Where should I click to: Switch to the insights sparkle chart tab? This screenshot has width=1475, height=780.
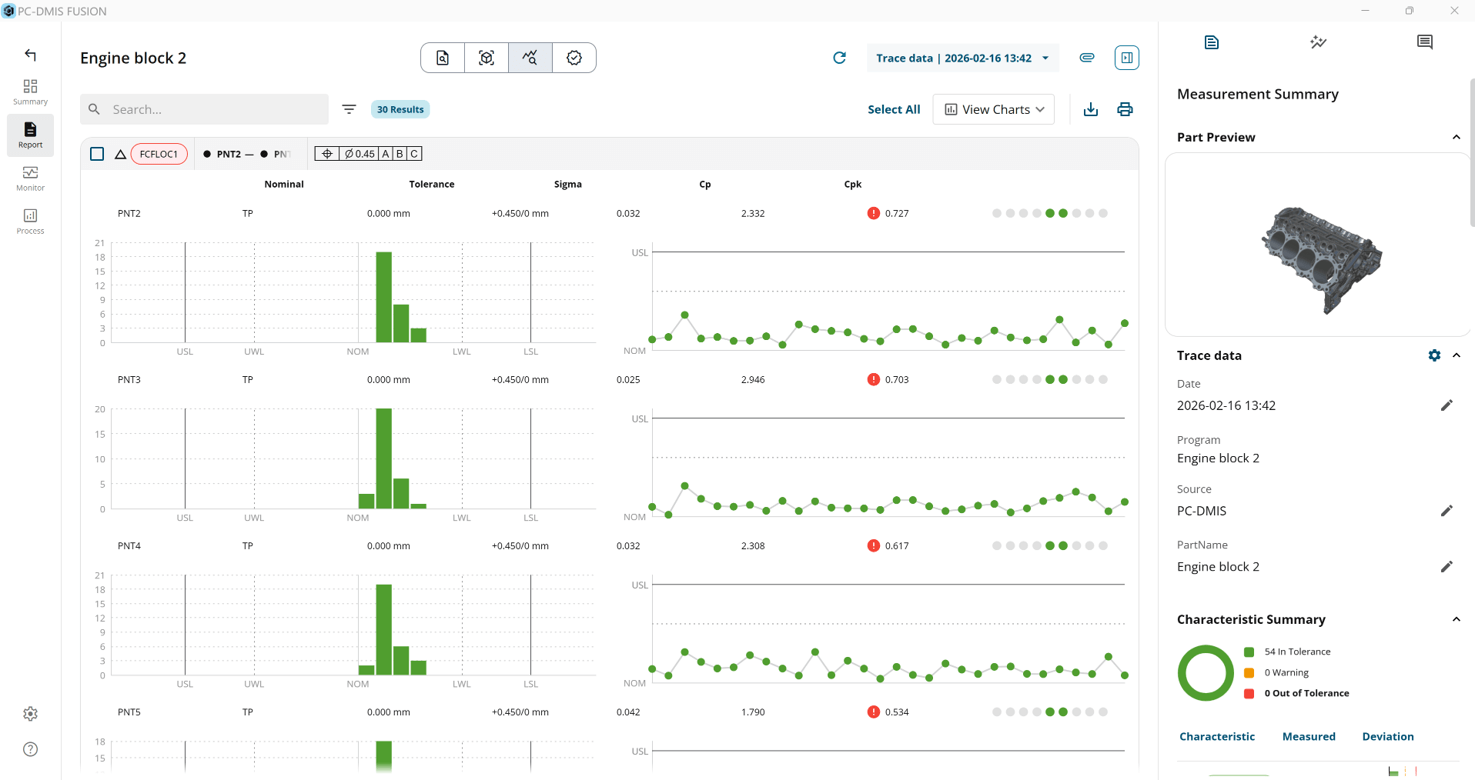pos(1318,42)
